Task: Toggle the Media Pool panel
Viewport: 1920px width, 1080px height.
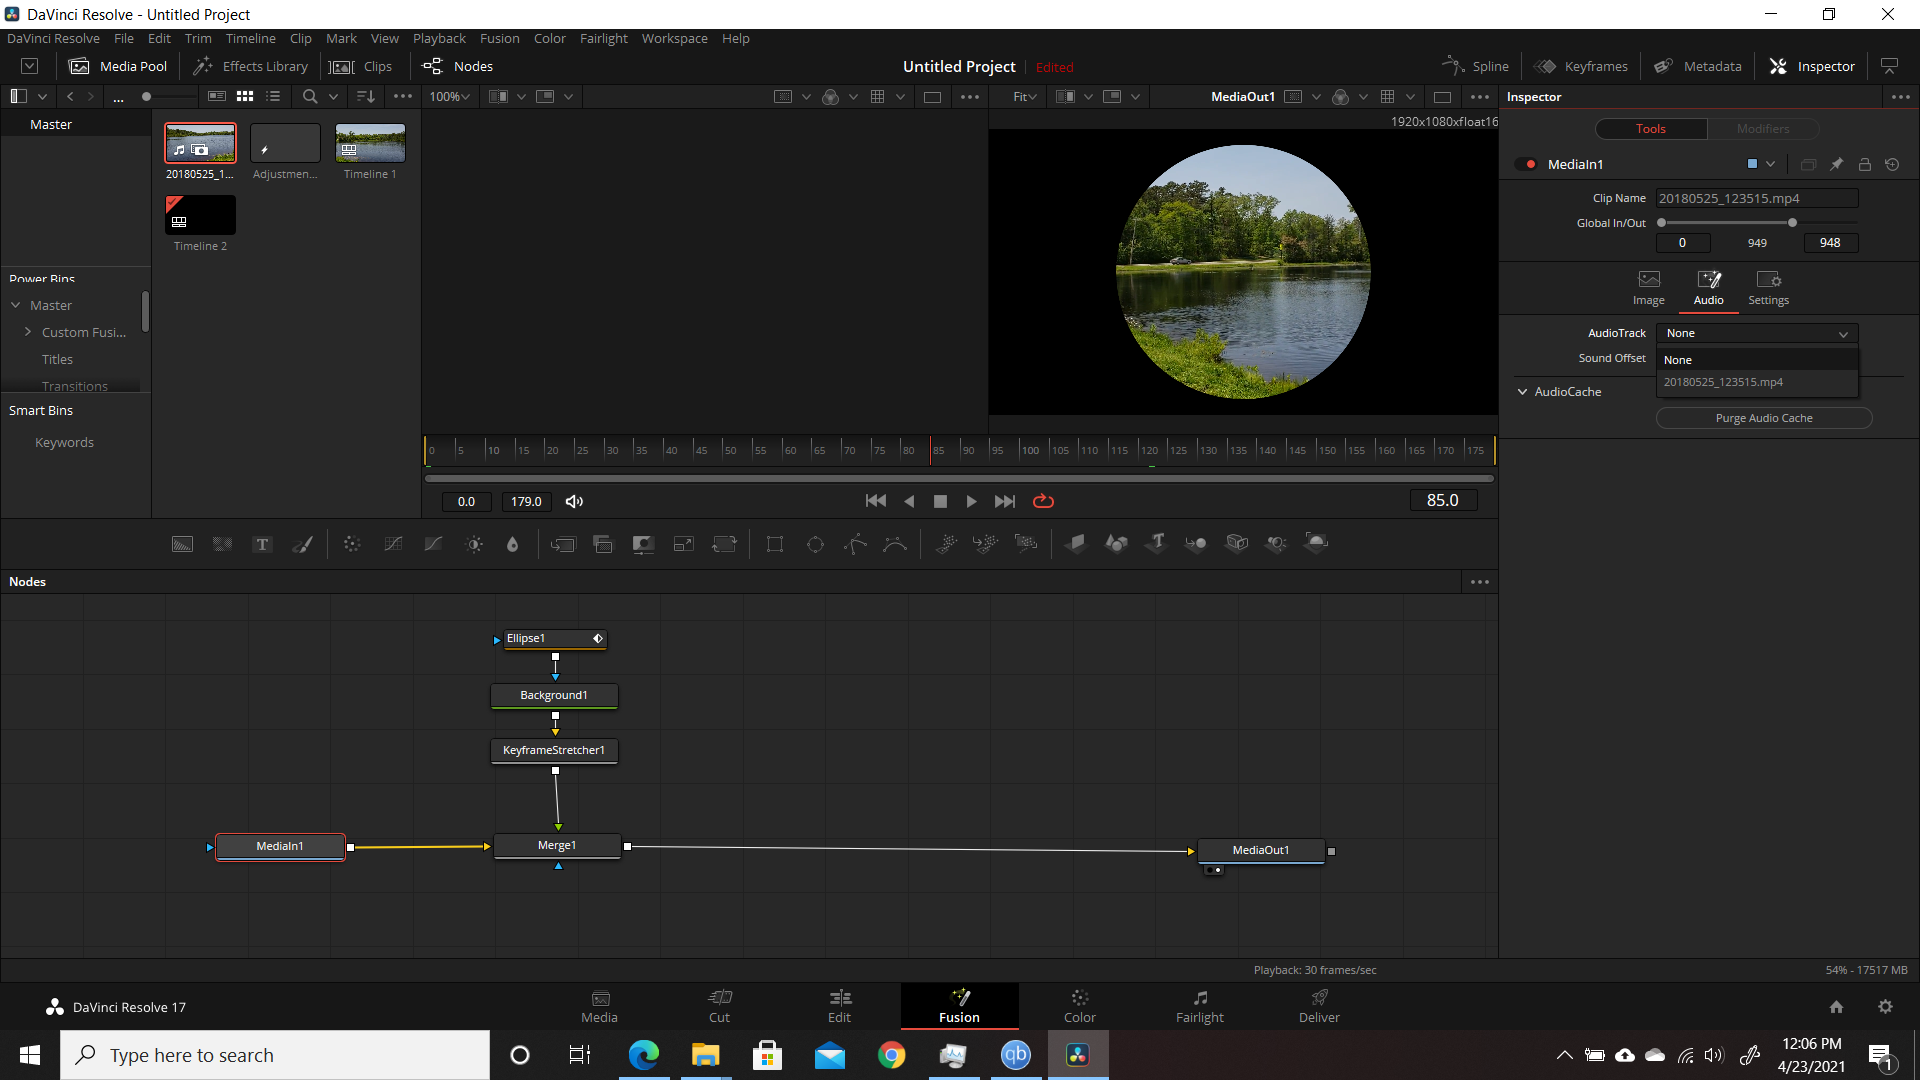Action: pyautogui.click(x=118, y=66)
